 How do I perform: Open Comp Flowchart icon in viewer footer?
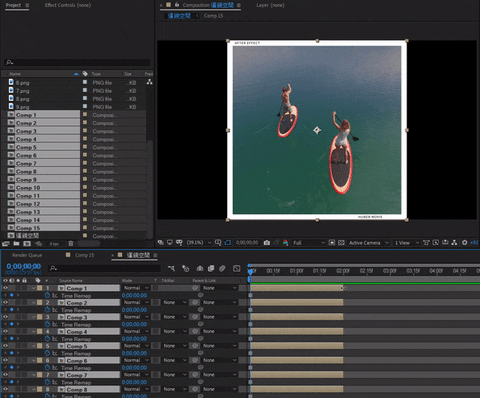[x=454, y=243]
